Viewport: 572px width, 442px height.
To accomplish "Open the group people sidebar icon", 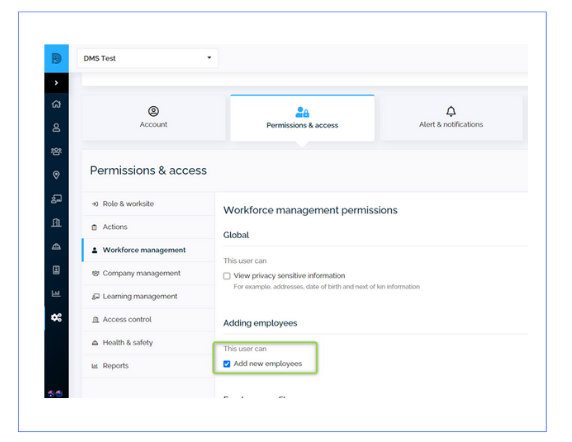I will tap(56, 151).
